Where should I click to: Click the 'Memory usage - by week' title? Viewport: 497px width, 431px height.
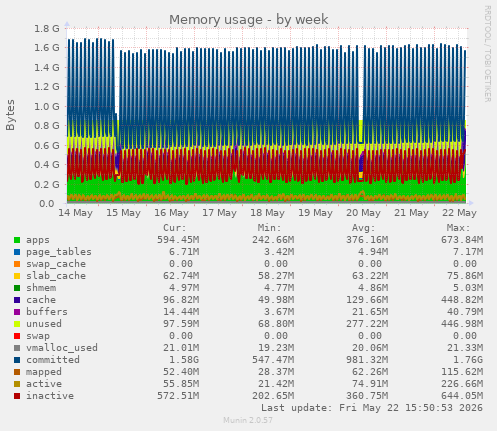pyautogui.click(x=249, y=20)
